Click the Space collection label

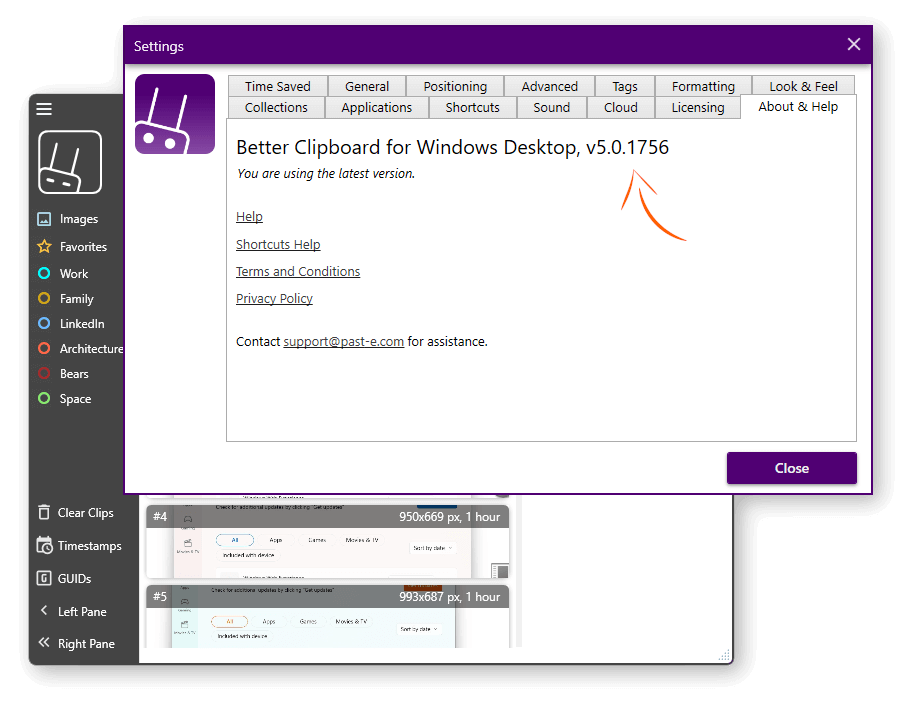(x=75, y=399)
